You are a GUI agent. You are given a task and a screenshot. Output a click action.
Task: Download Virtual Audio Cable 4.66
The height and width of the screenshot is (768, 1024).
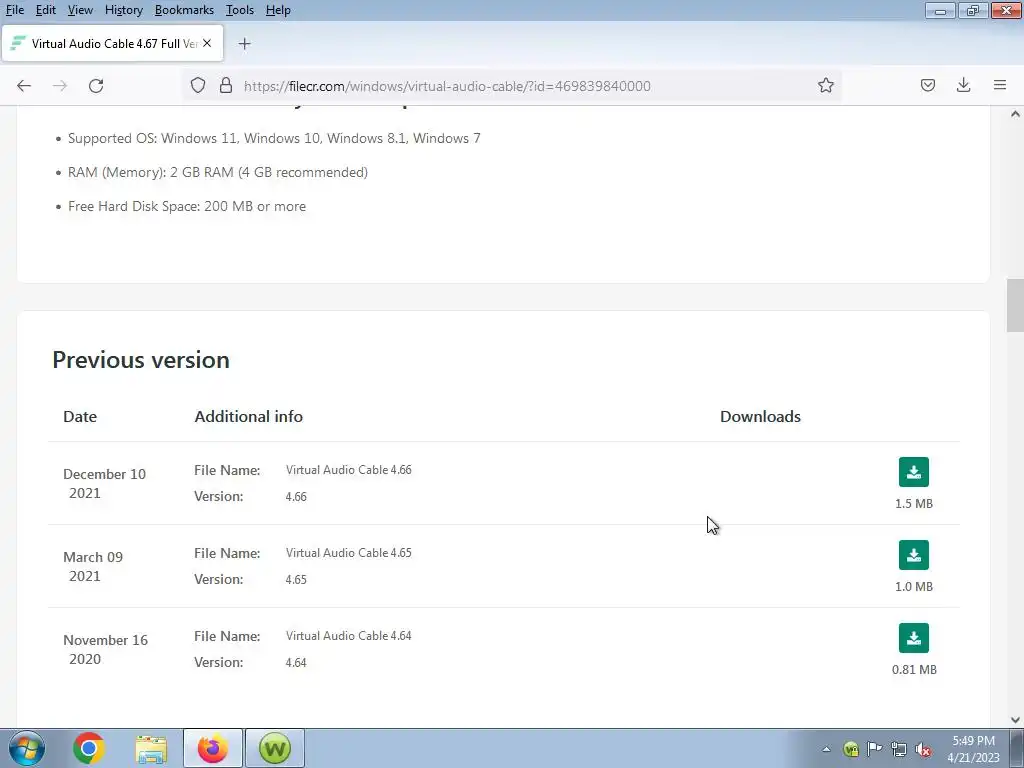(914, 472)
